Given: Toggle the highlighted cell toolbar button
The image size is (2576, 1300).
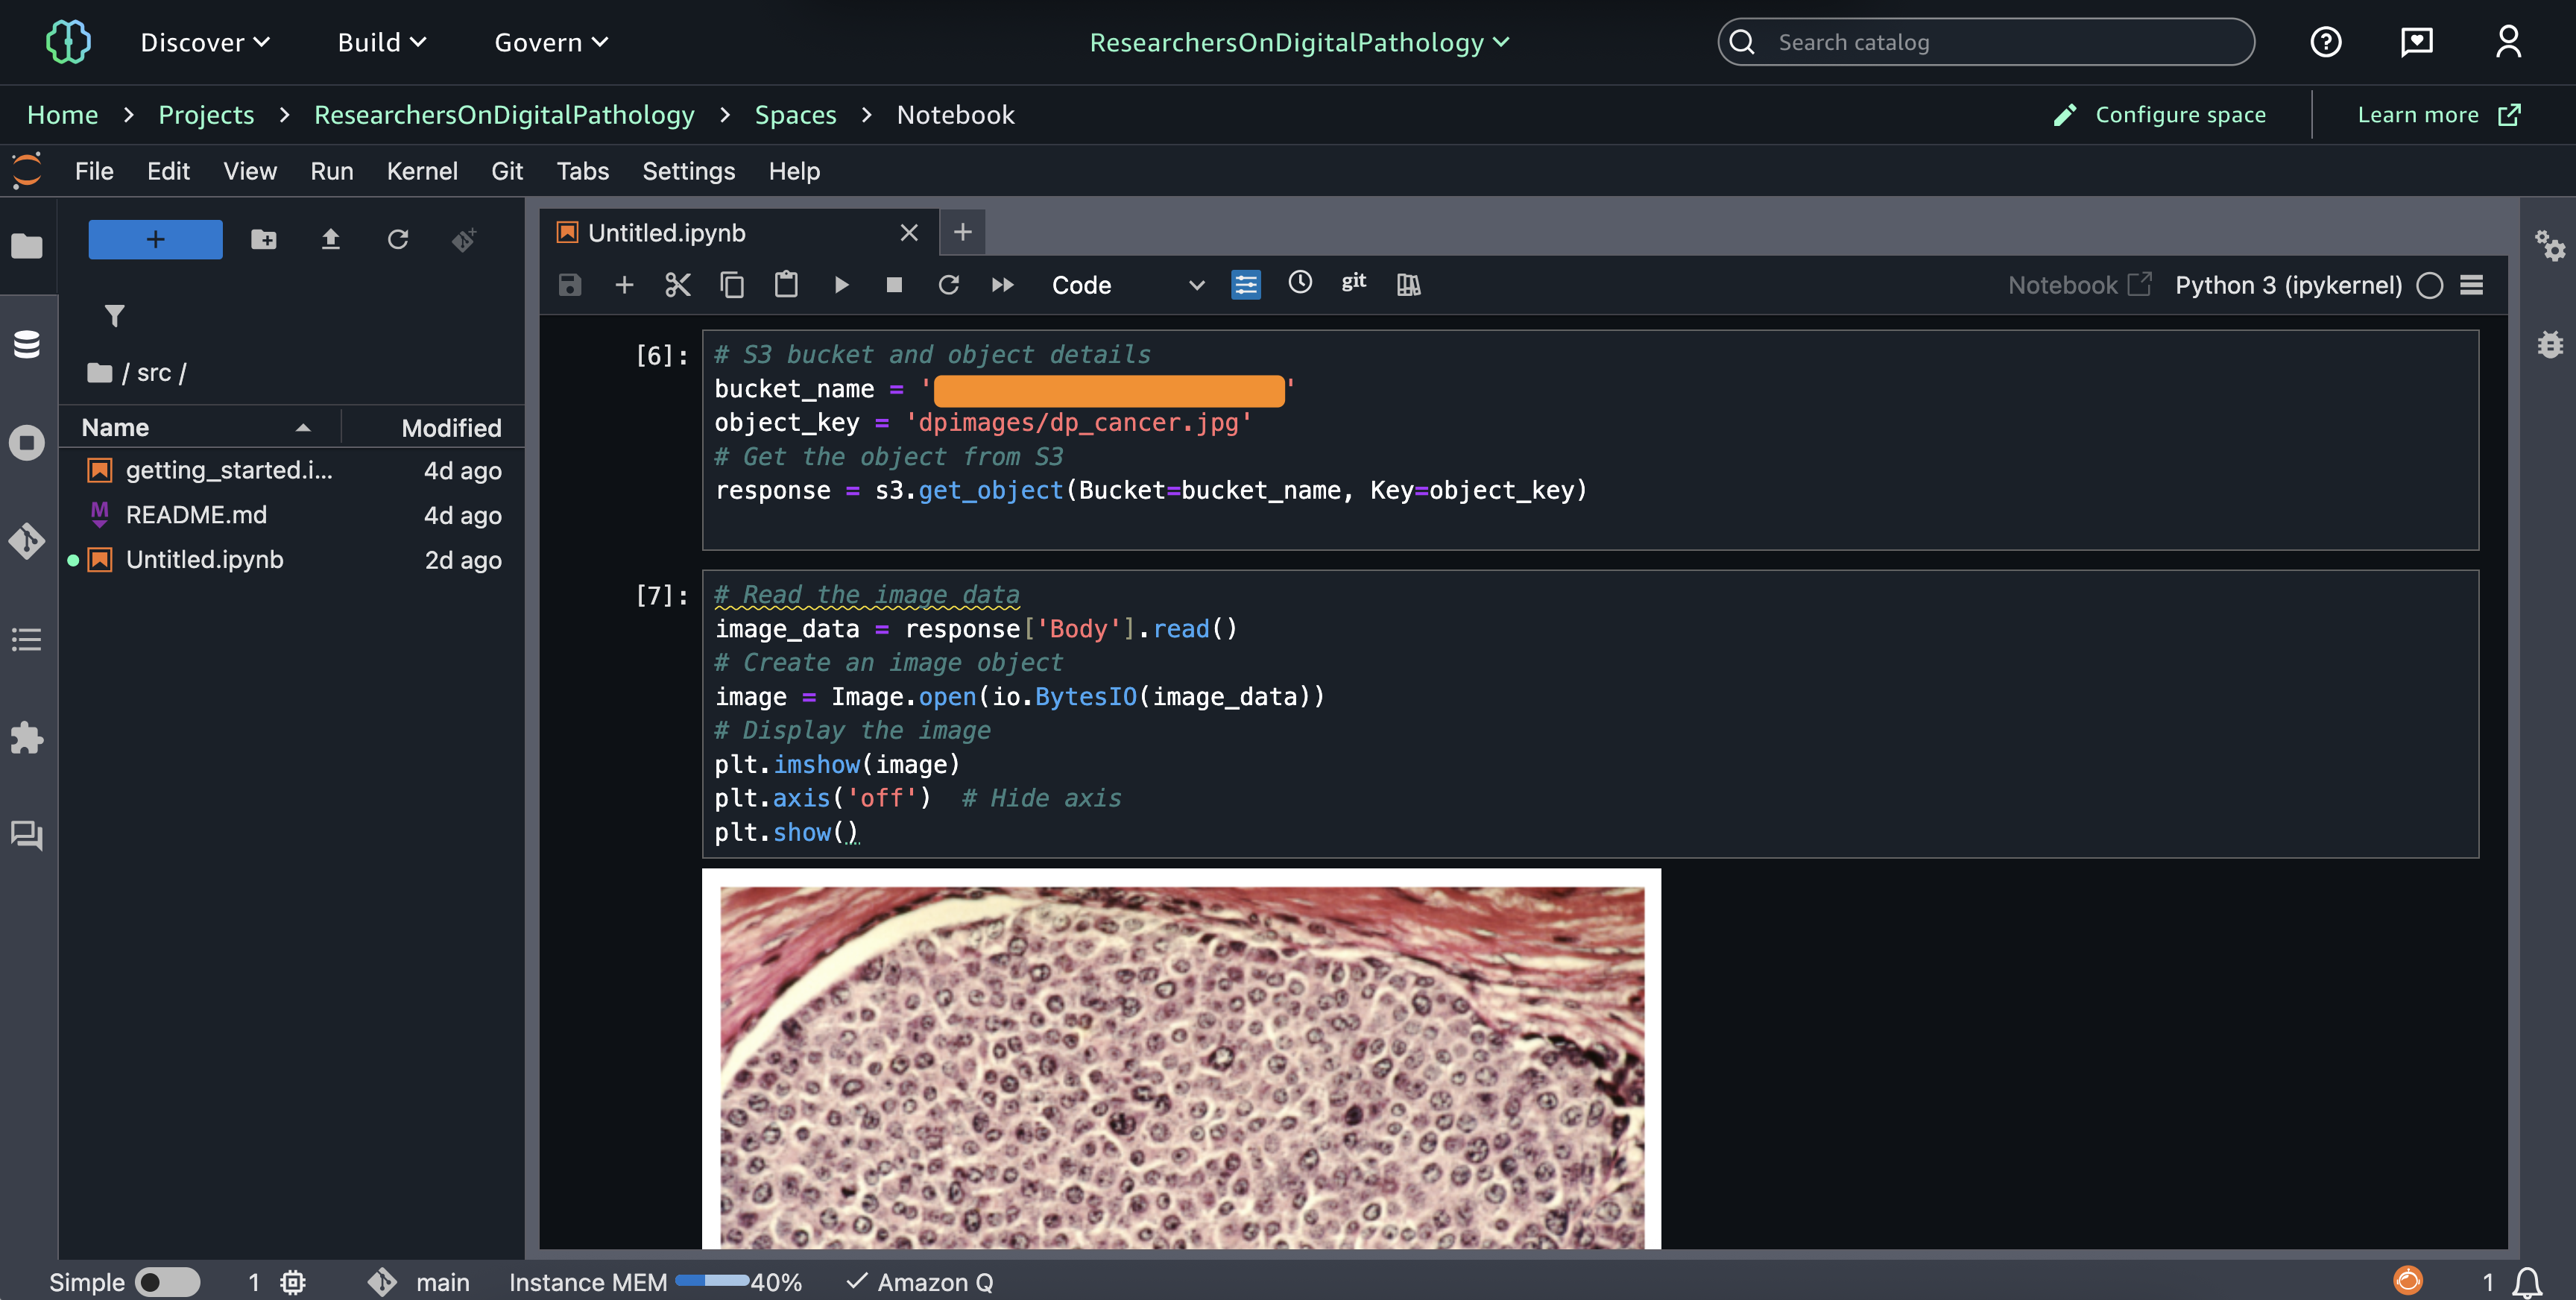Looking at the screenshot, I should coord(1245,285).
